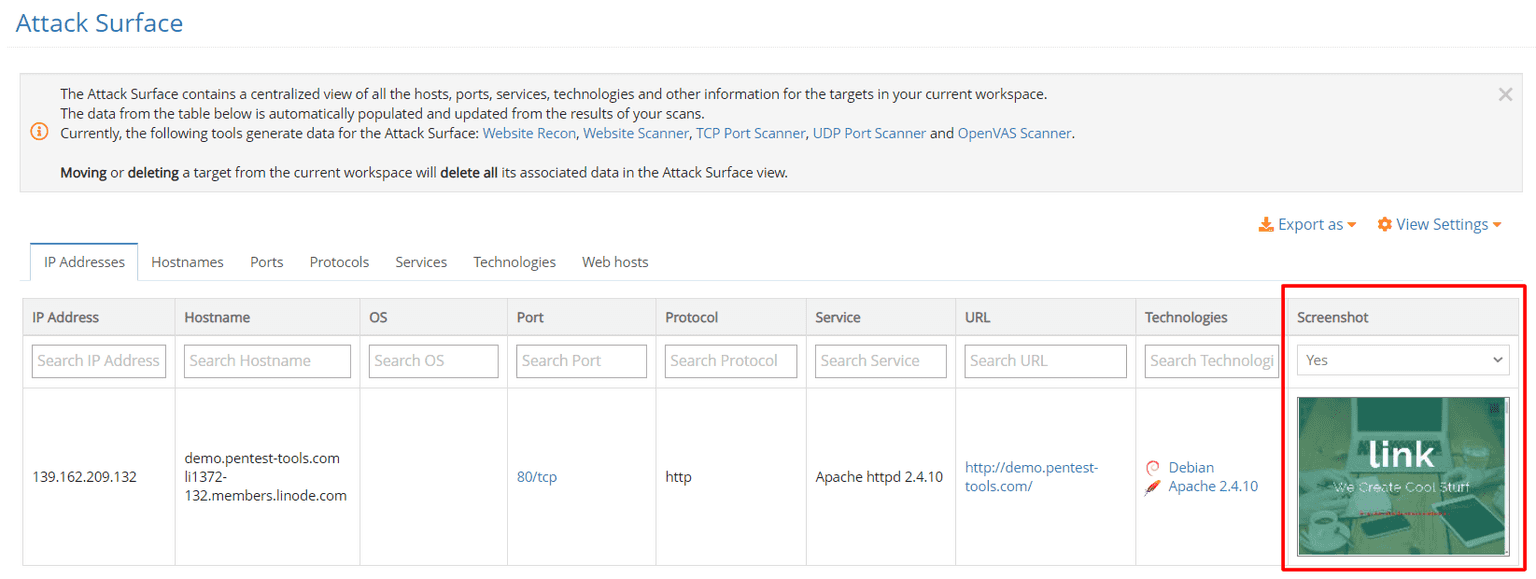Go to the Ports tab

[x=266, y=262]
